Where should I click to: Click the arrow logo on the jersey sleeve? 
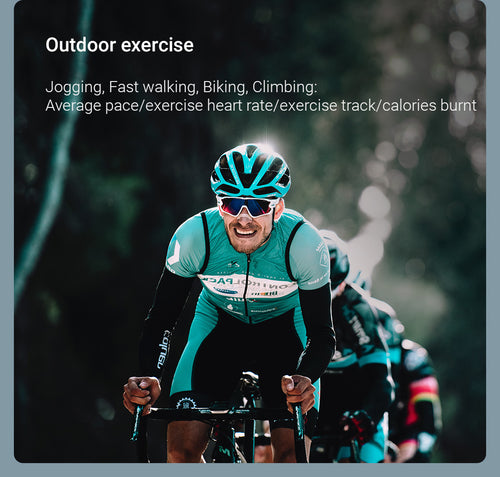point(173,254)
